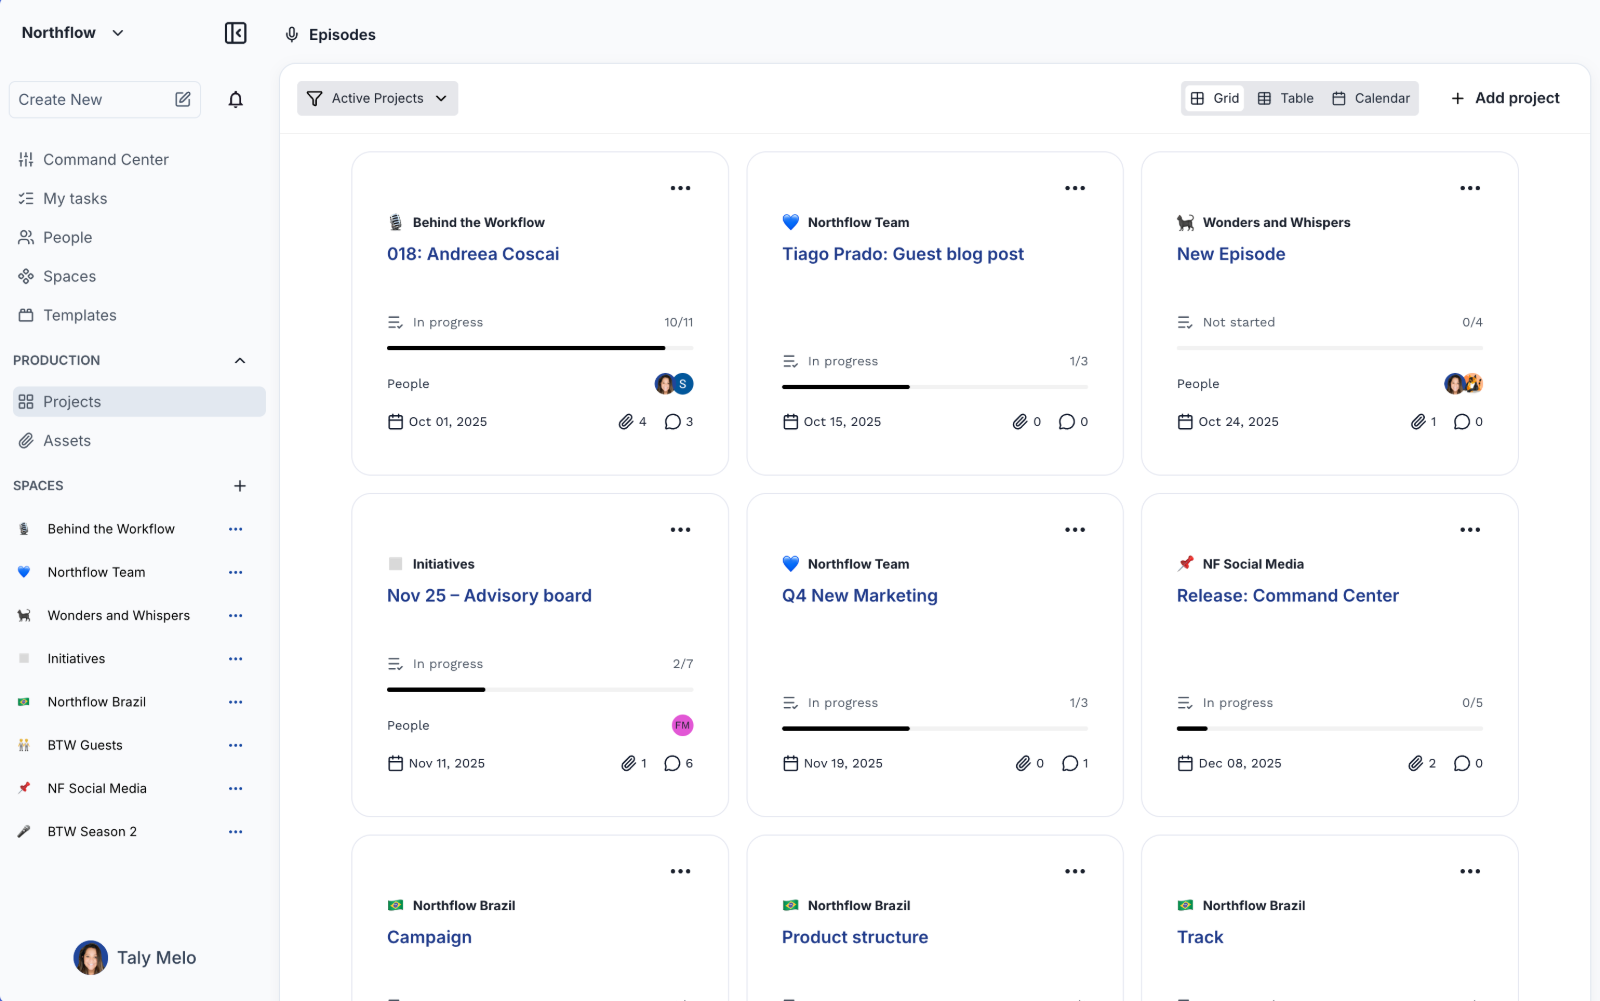Open Release: Command Center project
This screenshot has height=1001, width=1600.
[1288, 596]
